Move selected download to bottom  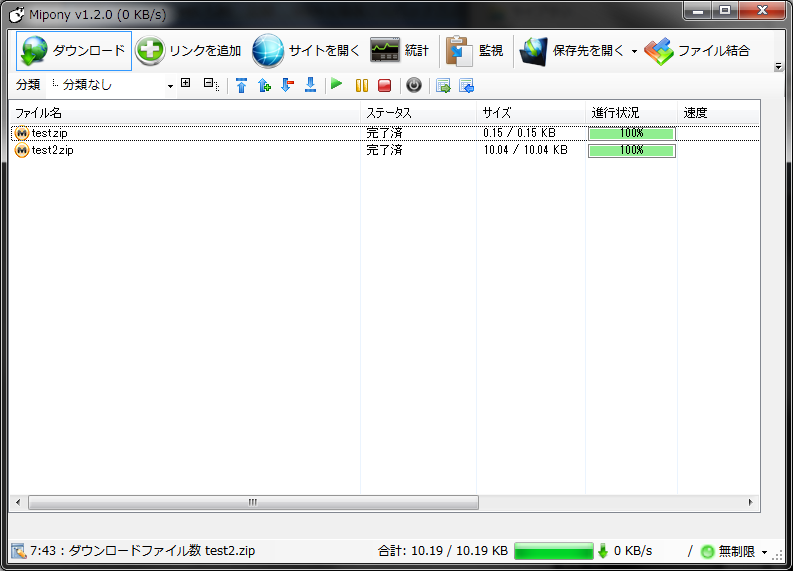[311, 85]
